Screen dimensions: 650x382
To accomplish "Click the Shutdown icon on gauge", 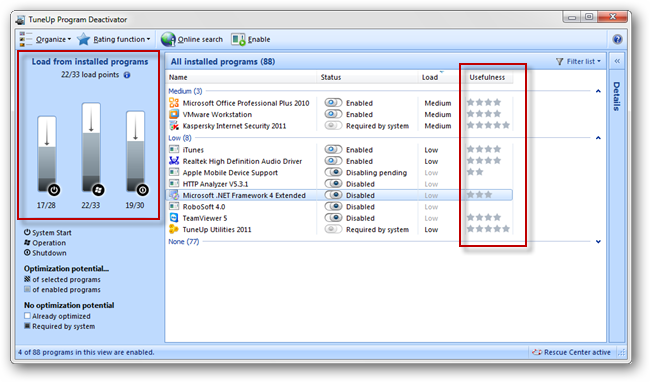I will pos(143,190).
